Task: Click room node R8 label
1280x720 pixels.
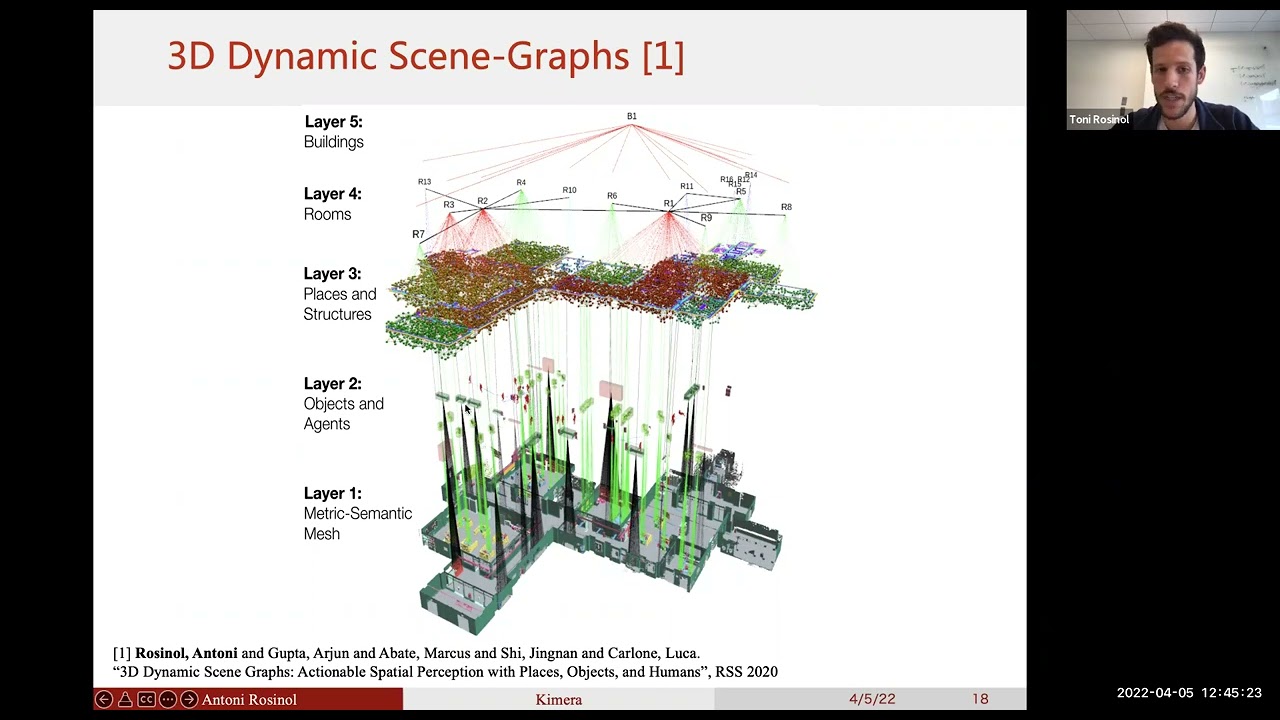Action: click(x=786, y=207)
